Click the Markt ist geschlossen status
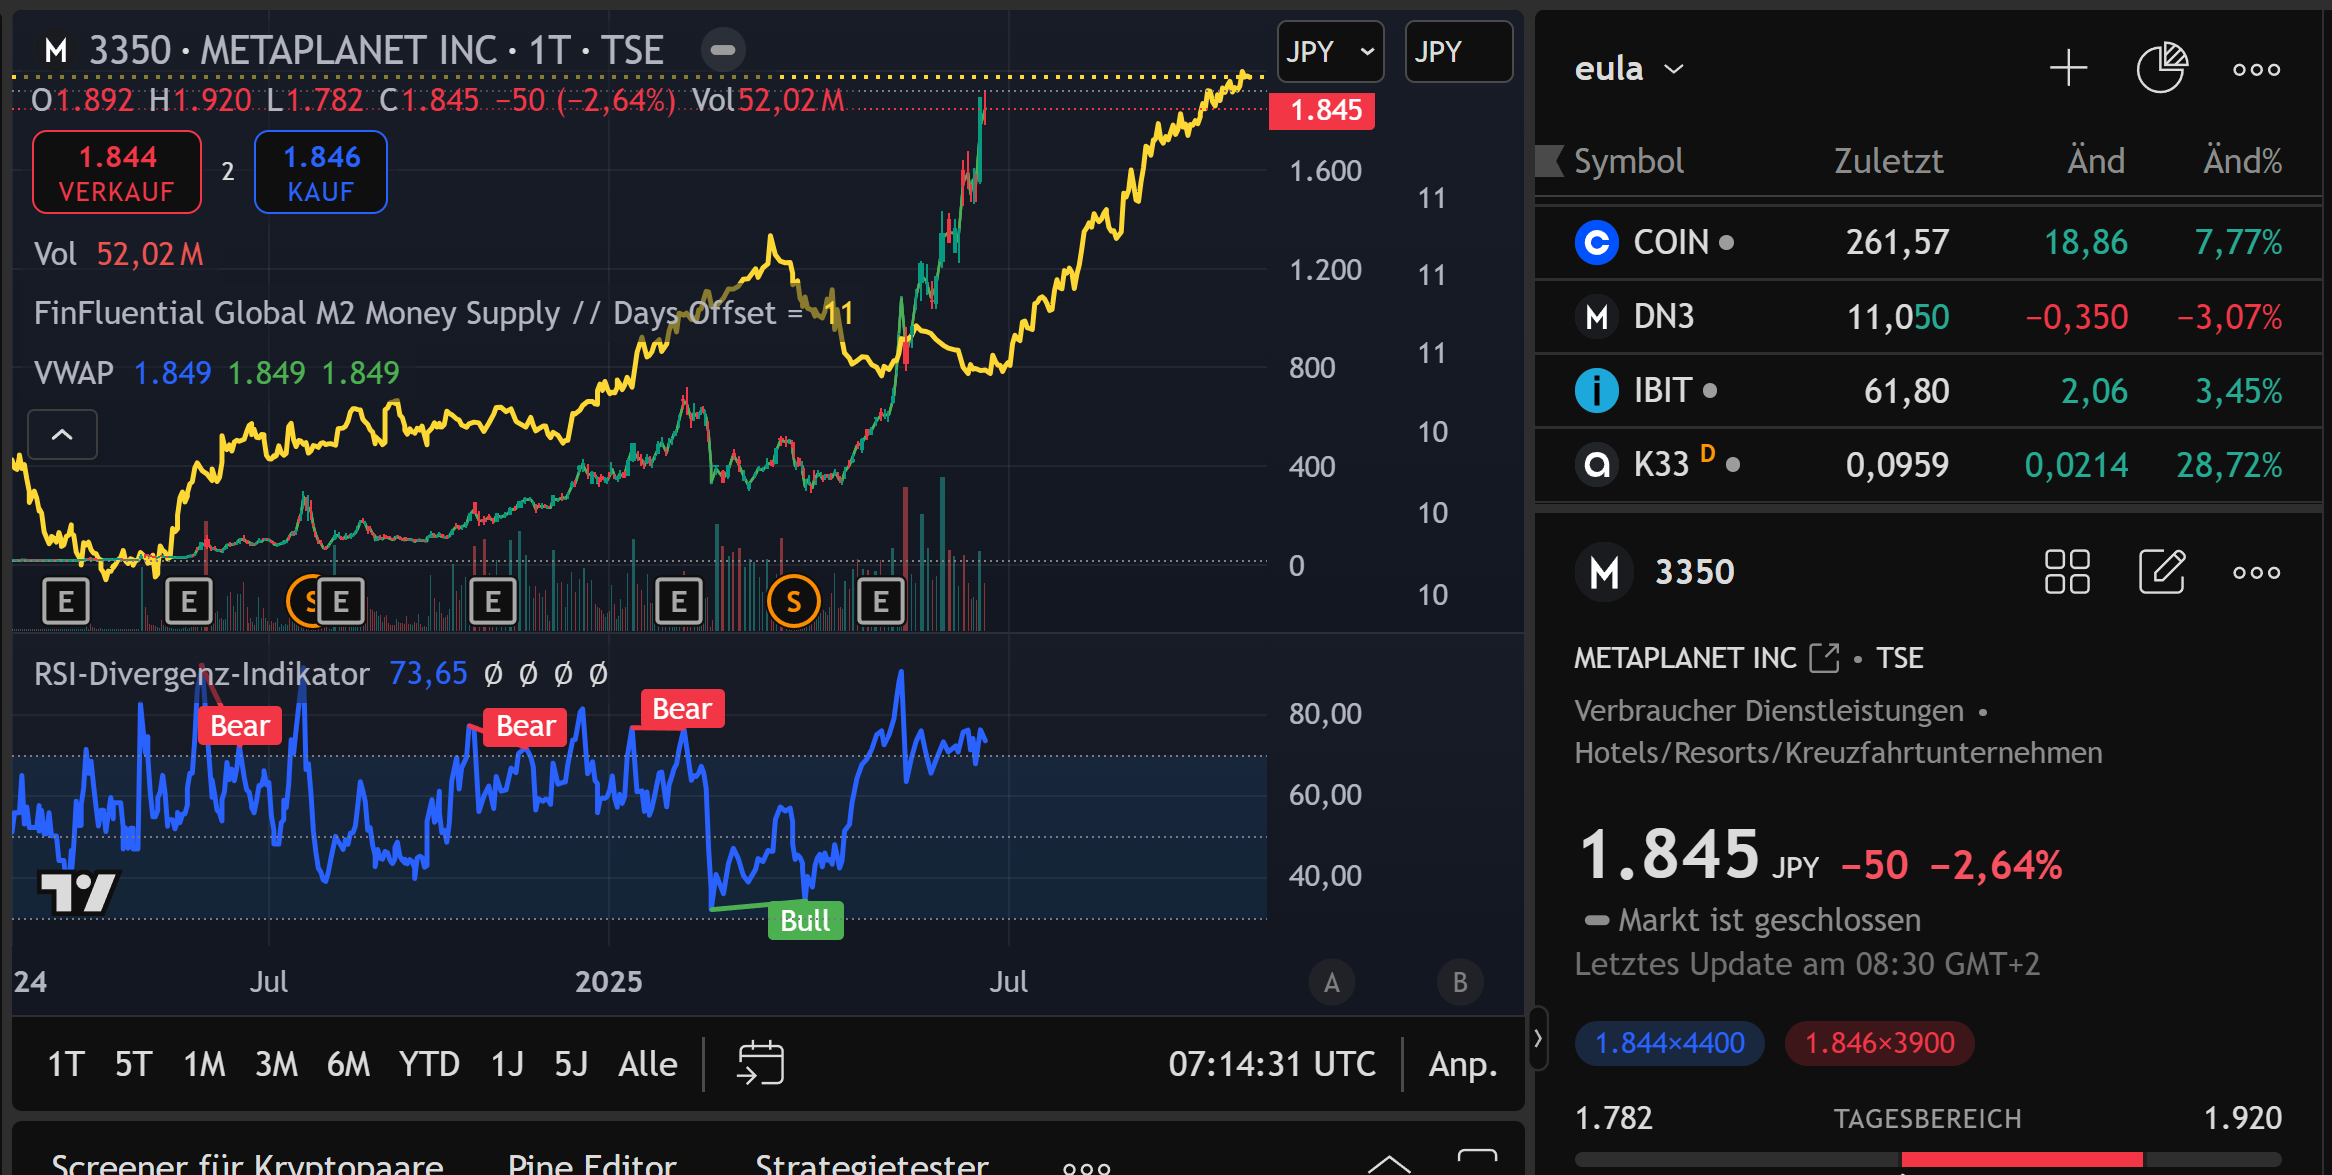 (1753, 920)
